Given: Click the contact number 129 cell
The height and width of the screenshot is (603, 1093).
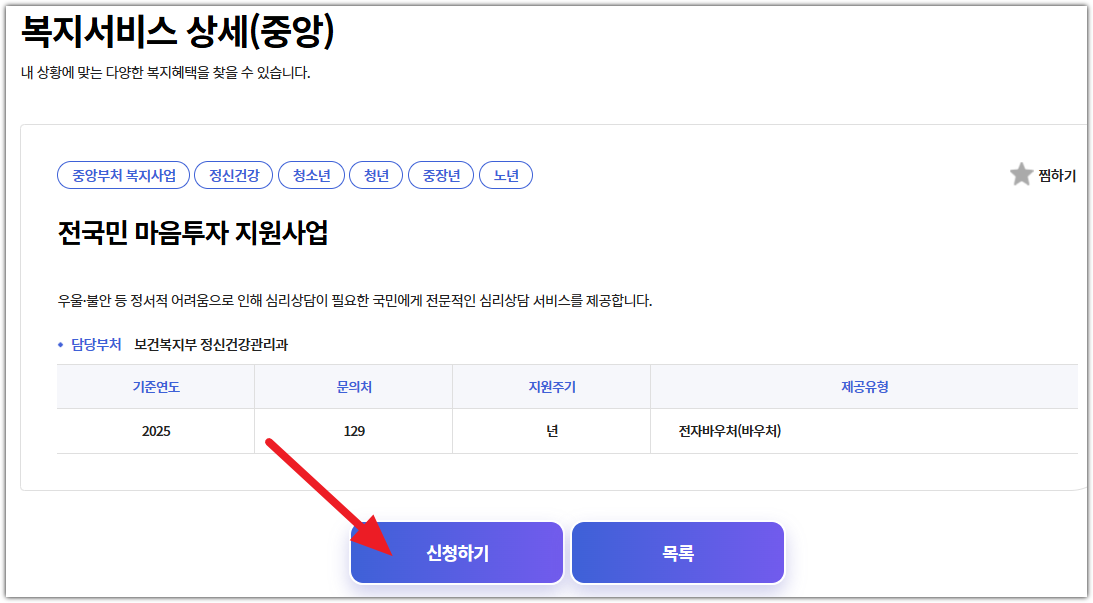Looking at the screenshot, I should click(x=353, y=430).
